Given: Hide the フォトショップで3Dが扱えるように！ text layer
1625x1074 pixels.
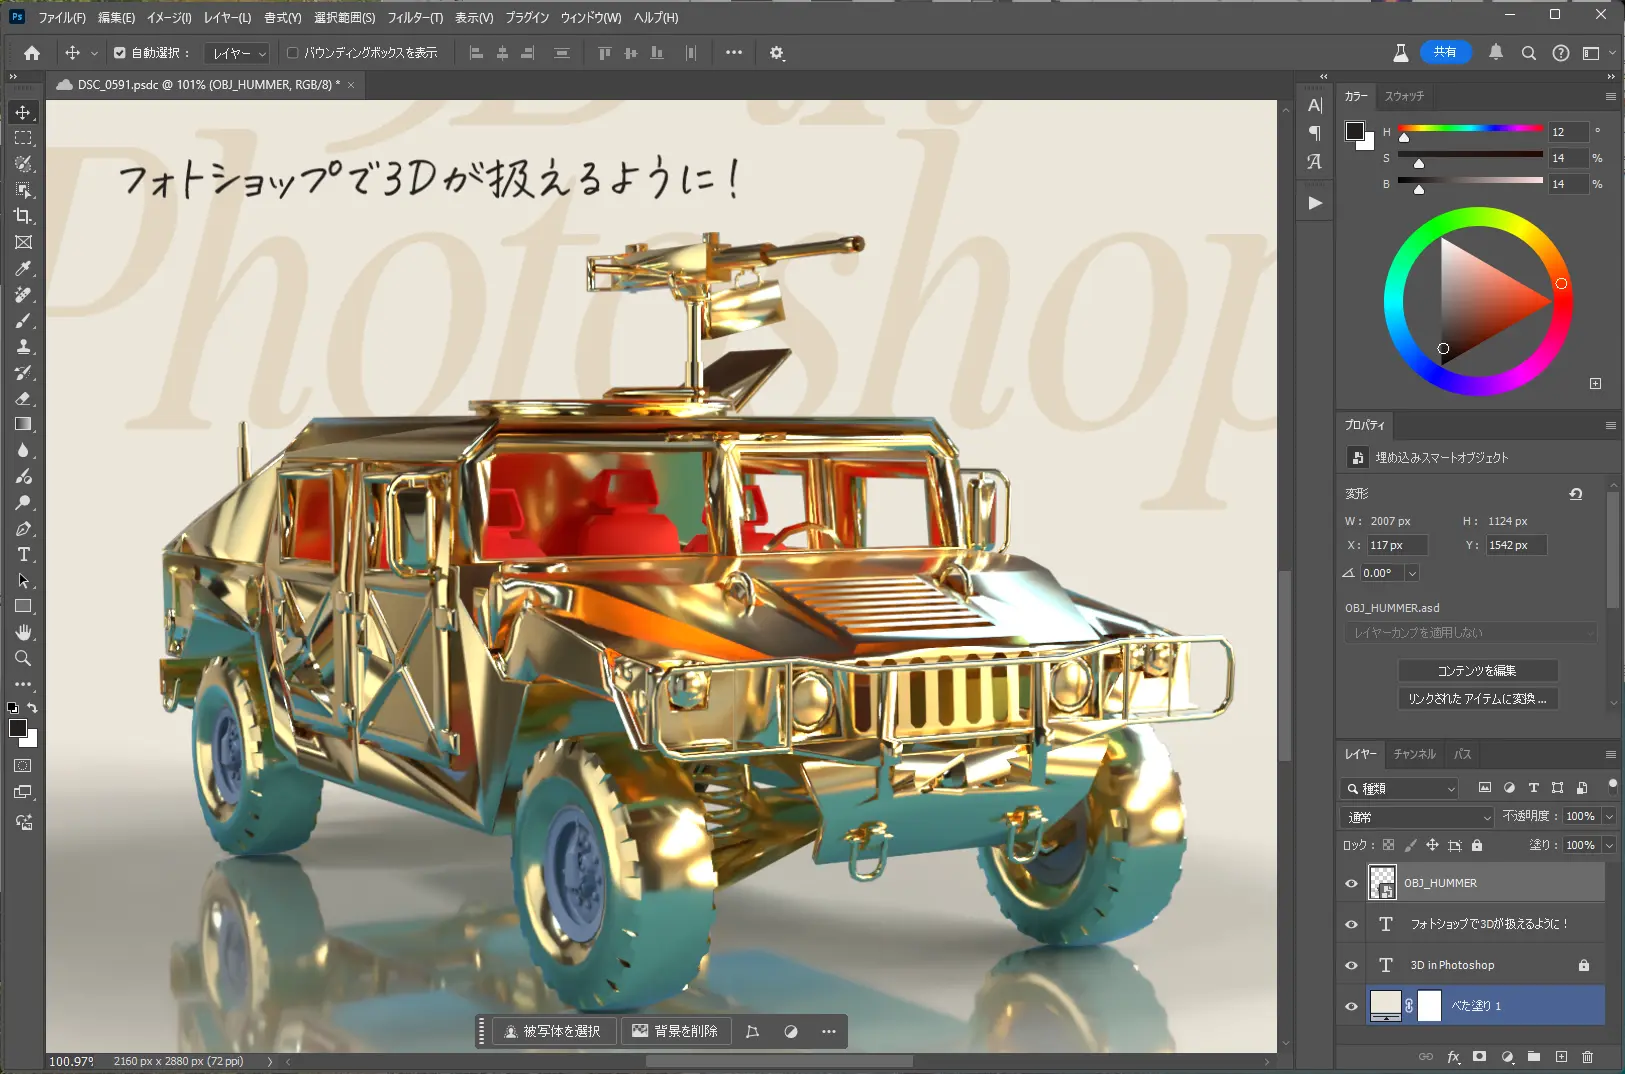Looking at the screenshot, I should 1351,924.
